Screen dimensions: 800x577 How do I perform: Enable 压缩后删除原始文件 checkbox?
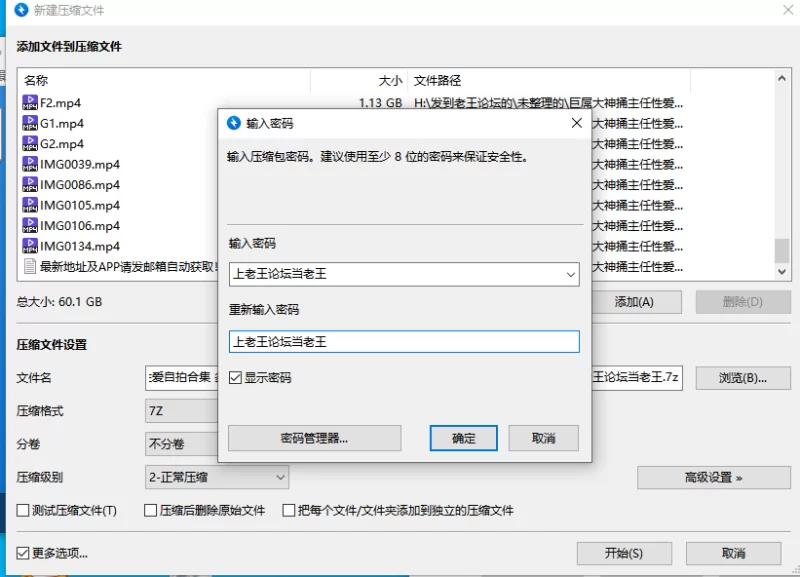[150, 510]
